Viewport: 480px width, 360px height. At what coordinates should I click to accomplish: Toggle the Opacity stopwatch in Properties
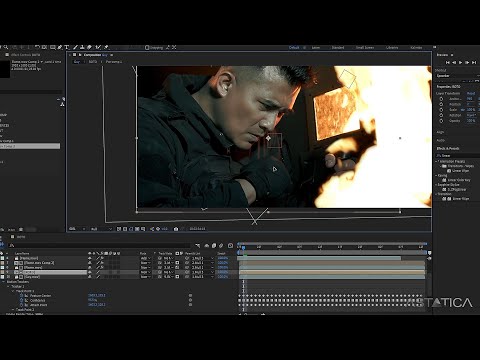coord(442,120)
